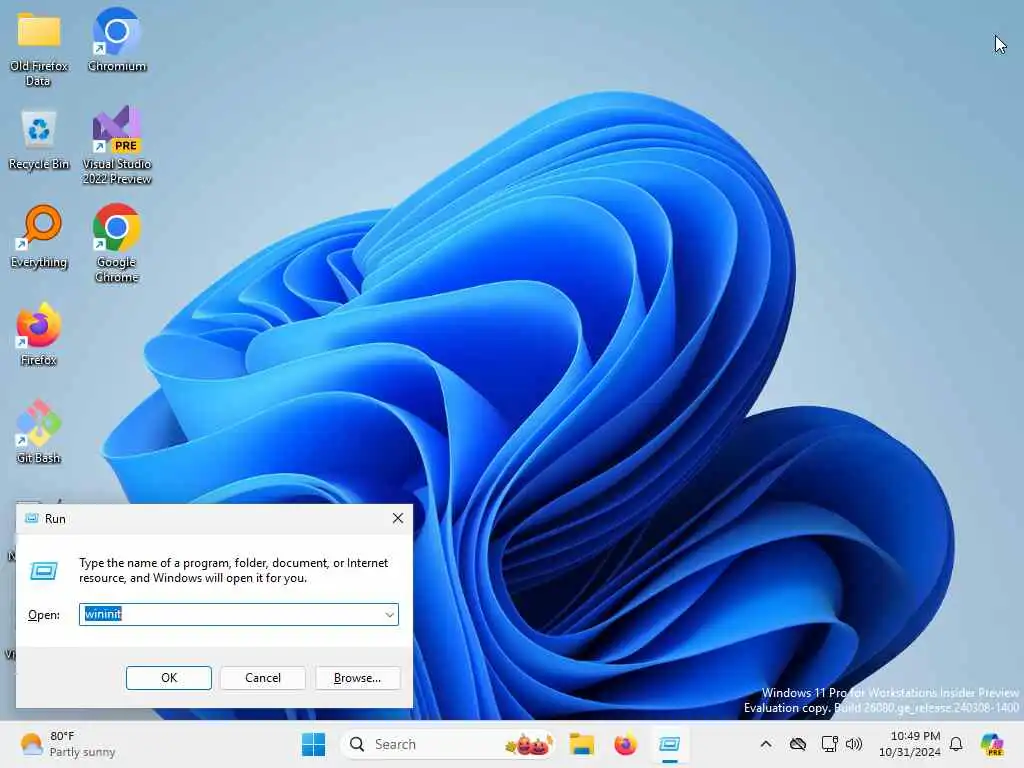Screen dimensions: 1024x768
Task: Launch Chromium from the desktop
Action: tap(117, 40)
